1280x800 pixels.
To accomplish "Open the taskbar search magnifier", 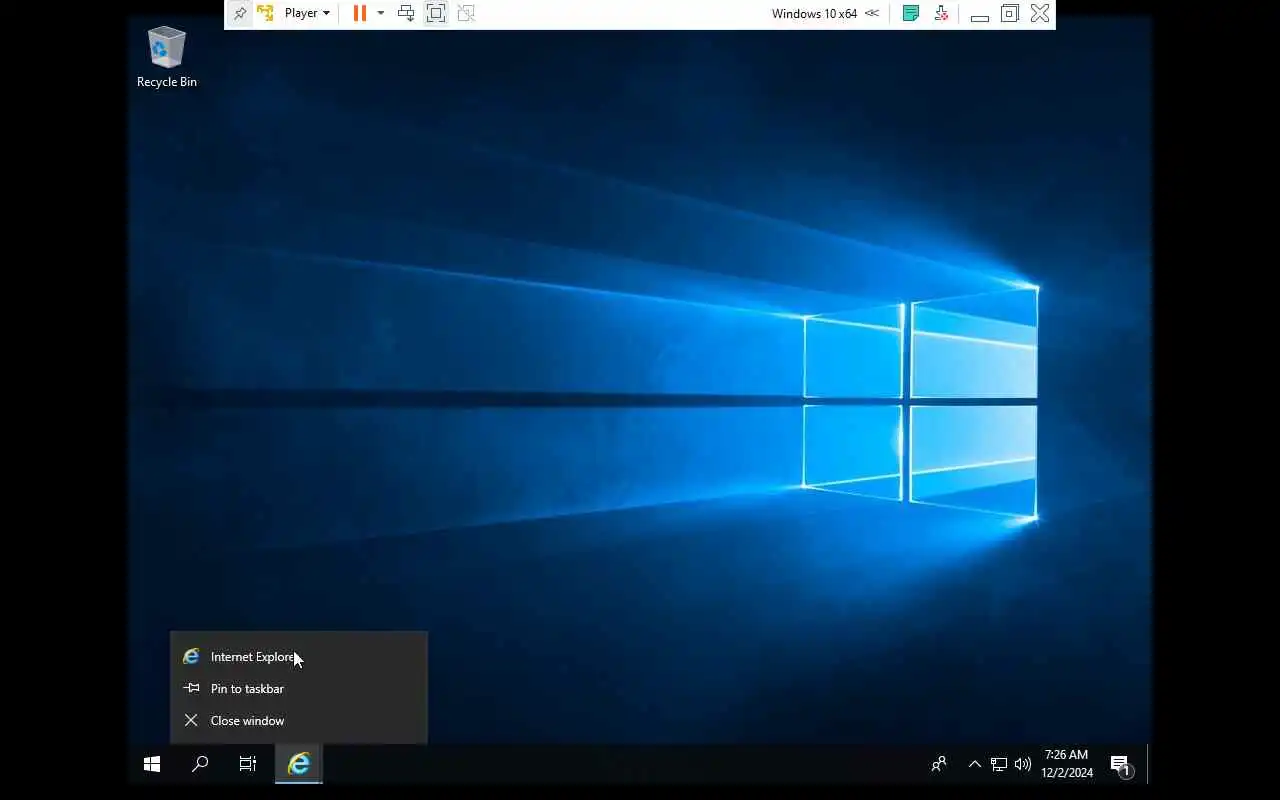I will [x=200, y=764].
